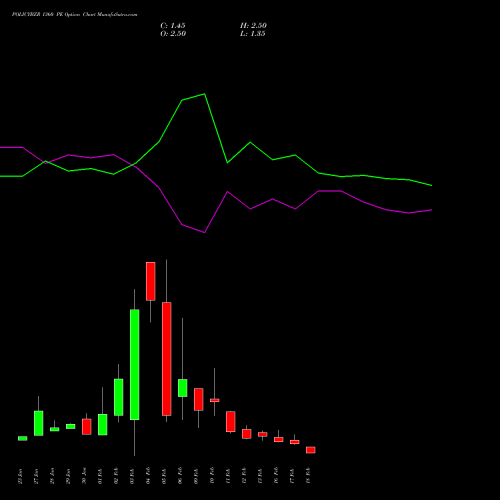This screenshot has height=500, width=500.
Task: Click the purple indicator line at its trough
Action: coord(204,233)
